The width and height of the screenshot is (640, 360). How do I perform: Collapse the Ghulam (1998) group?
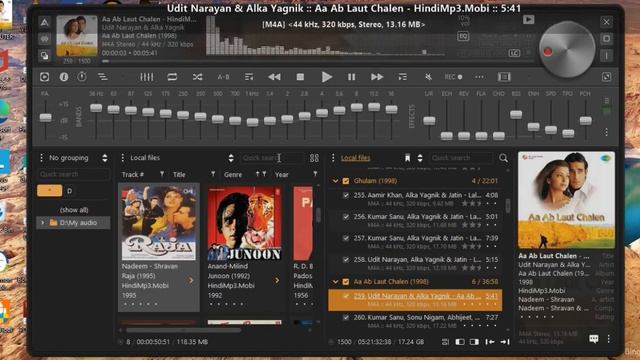pos(336,181)
